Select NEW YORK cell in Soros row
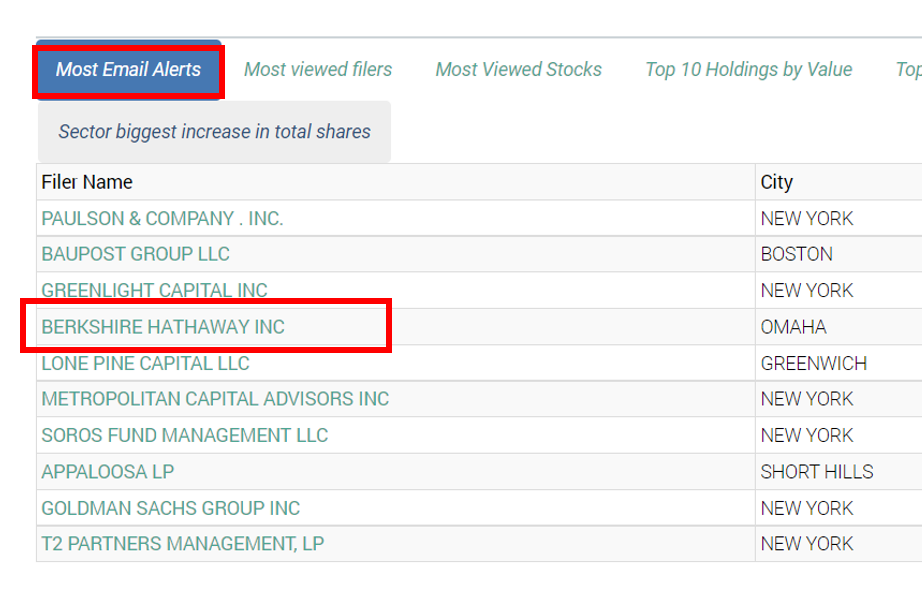Viewport: 922px width, 595px height. (x=839, y=436)
